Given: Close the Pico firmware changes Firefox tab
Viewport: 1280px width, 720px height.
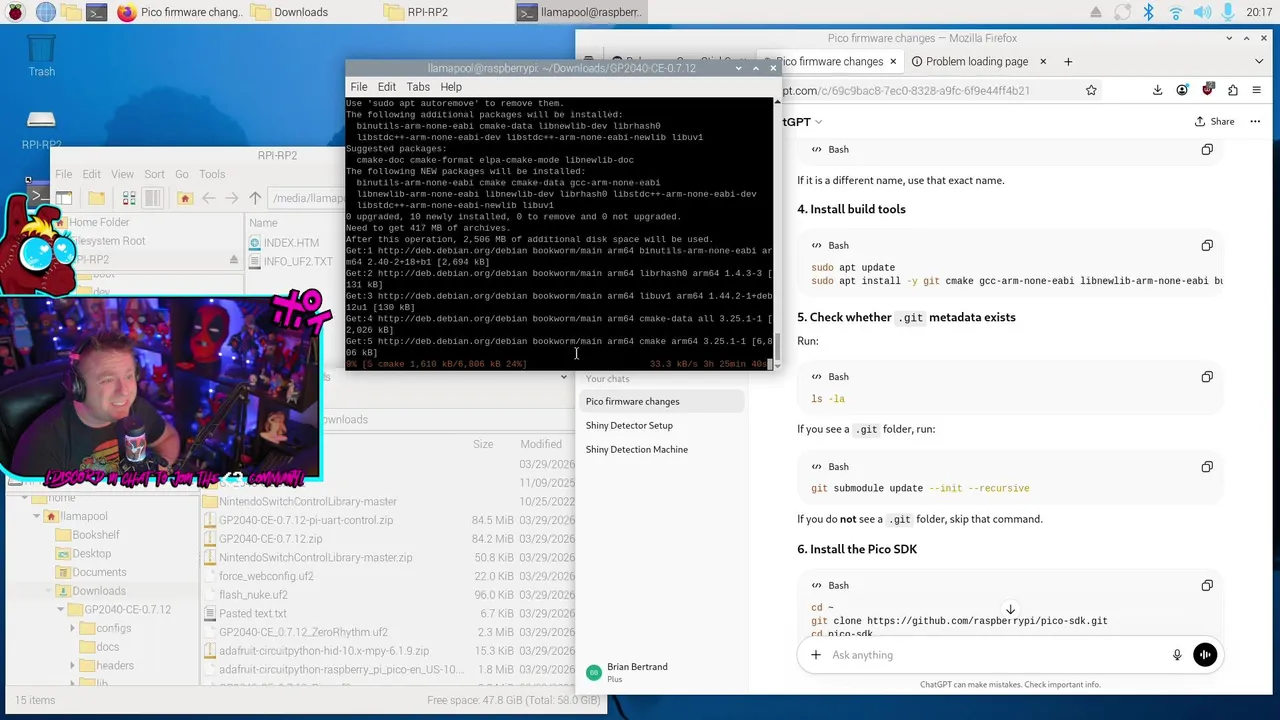Looking at the screenshot, I should tap(893, 61).
